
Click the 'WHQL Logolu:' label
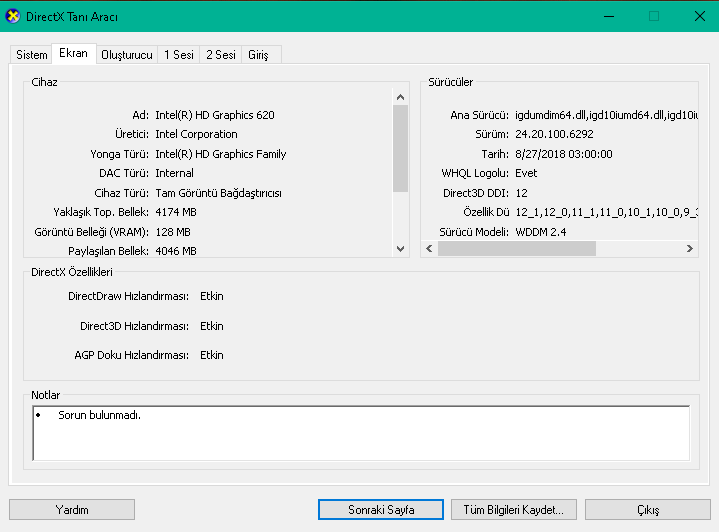[475, 173]
